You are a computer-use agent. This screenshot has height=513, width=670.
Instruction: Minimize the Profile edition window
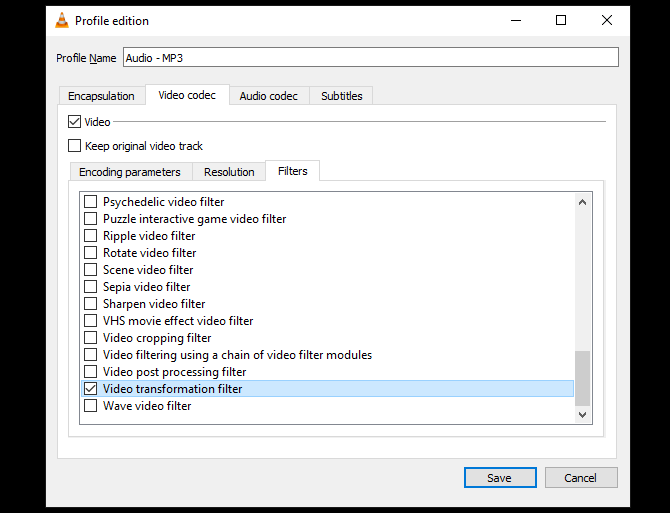[x=515, y=20]
